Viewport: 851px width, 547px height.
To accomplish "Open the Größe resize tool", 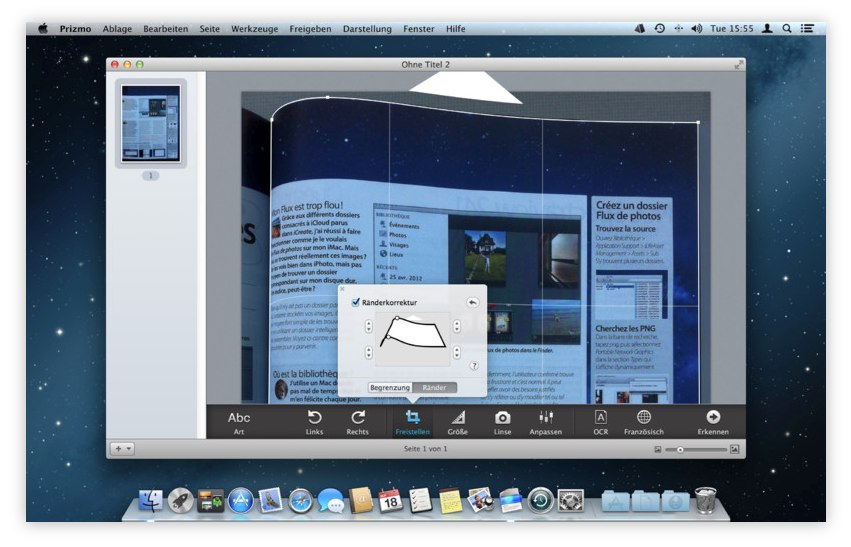I will tap(457, 420).
